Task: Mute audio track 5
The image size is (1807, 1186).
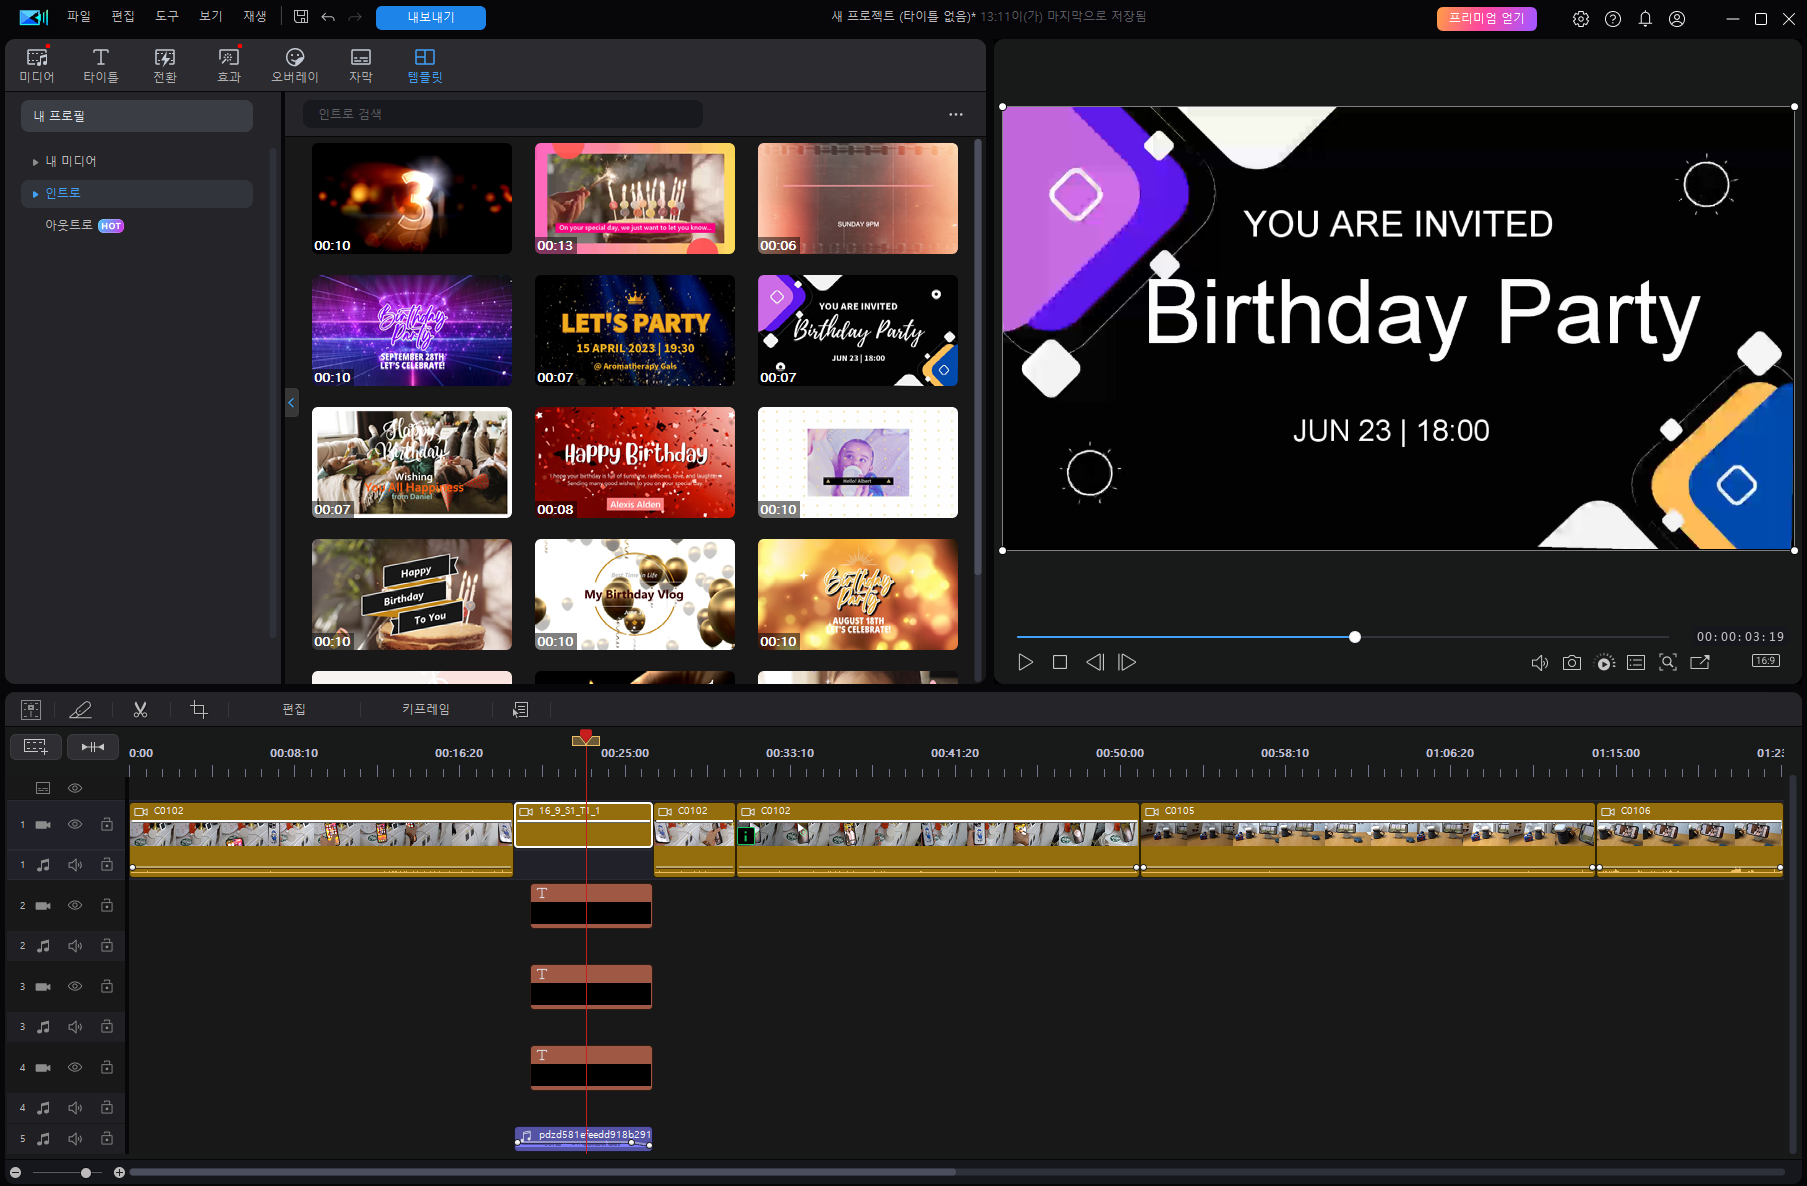Action: (75, 1138)
